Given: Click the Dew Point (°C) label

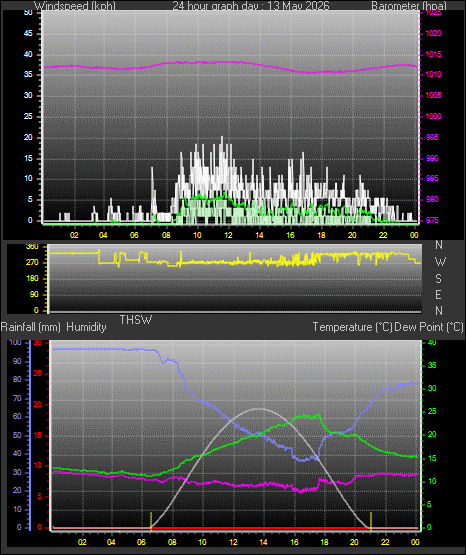Looking at the screenshot, I should (428, 327).
